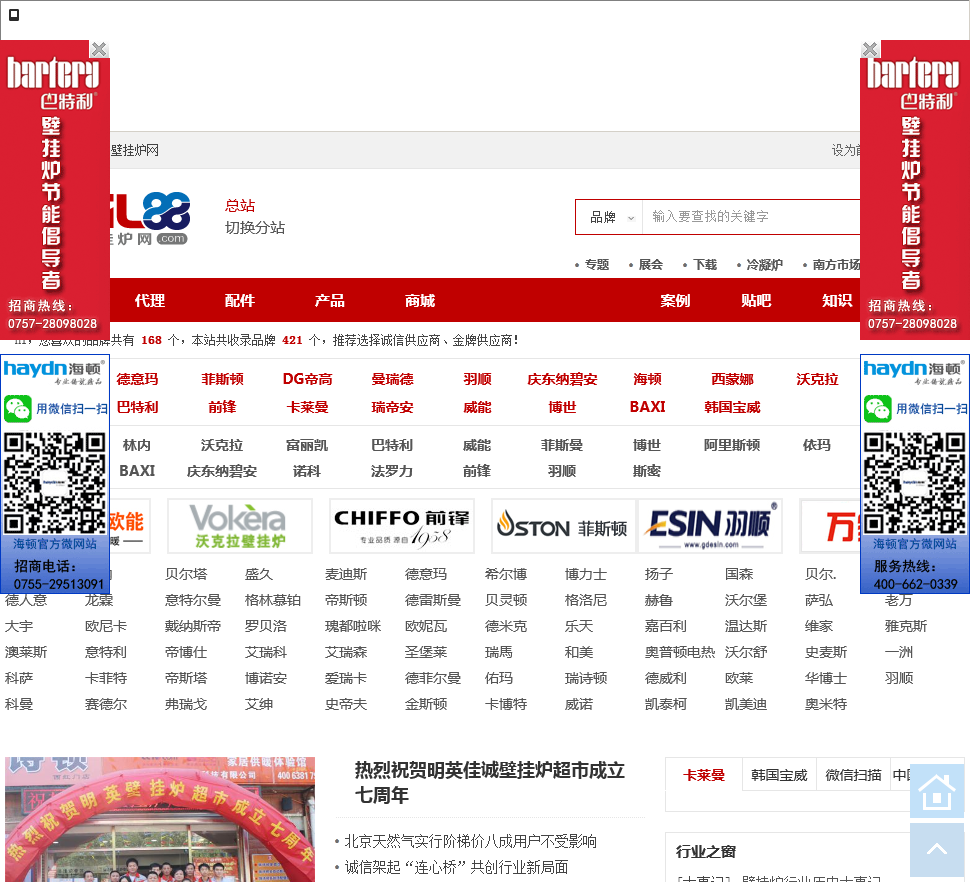Image resolution: width=970 pixels, height=882 pixels.
Task: Open red brand link 瑞帝安
Action: (392, 407)
